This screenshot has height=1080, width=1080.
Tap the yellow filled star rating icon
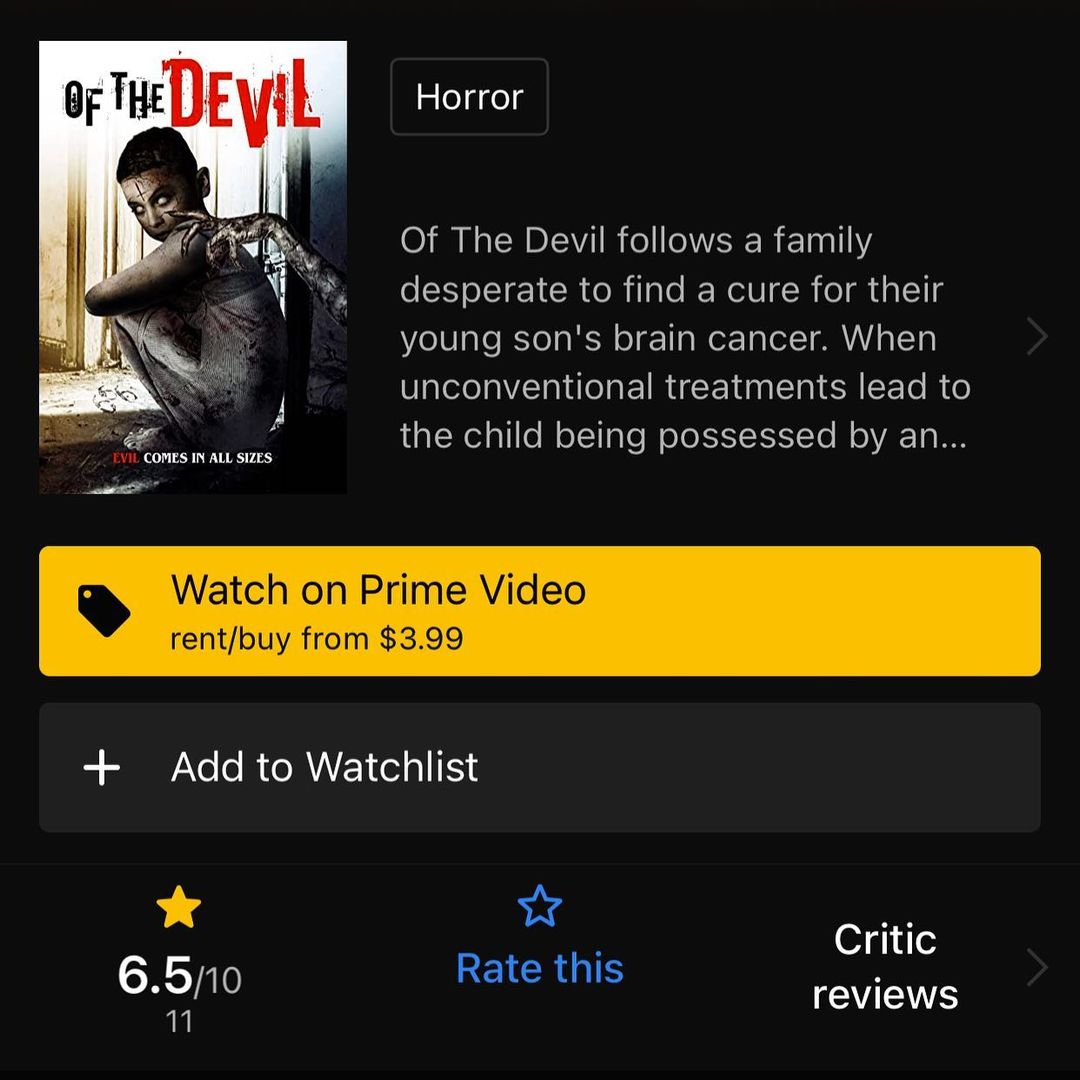click(179, 907)
